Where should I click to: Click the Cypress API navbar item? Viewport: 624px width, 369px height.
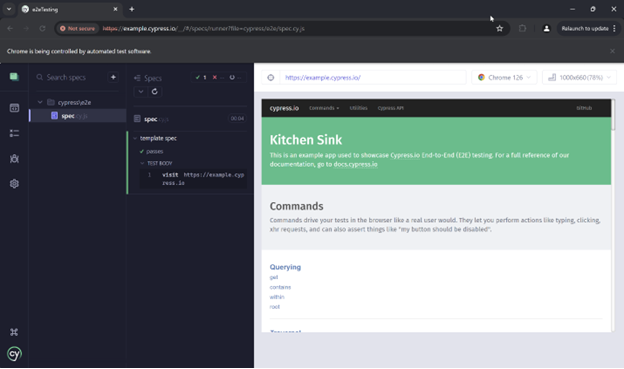click(390, 108)
